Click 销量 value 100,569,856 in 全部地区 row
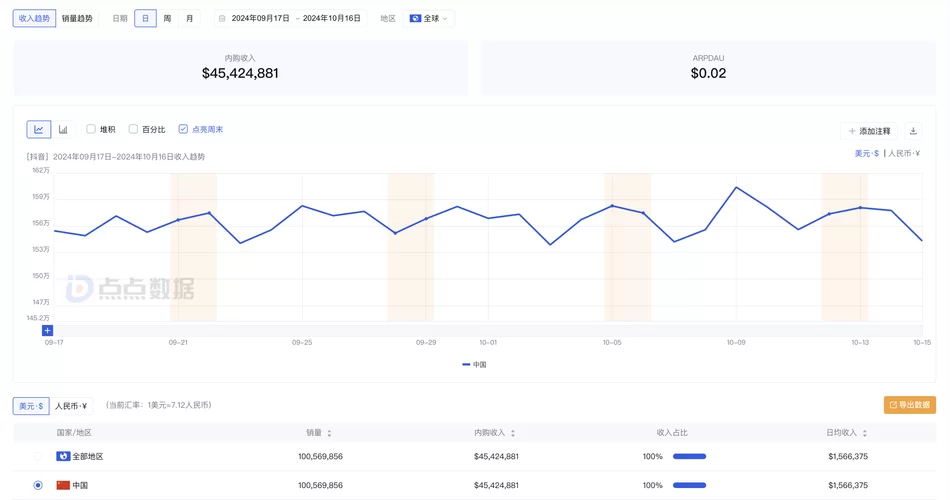The height and width of the screenshot is (500, 950). (x=321, y=456)
